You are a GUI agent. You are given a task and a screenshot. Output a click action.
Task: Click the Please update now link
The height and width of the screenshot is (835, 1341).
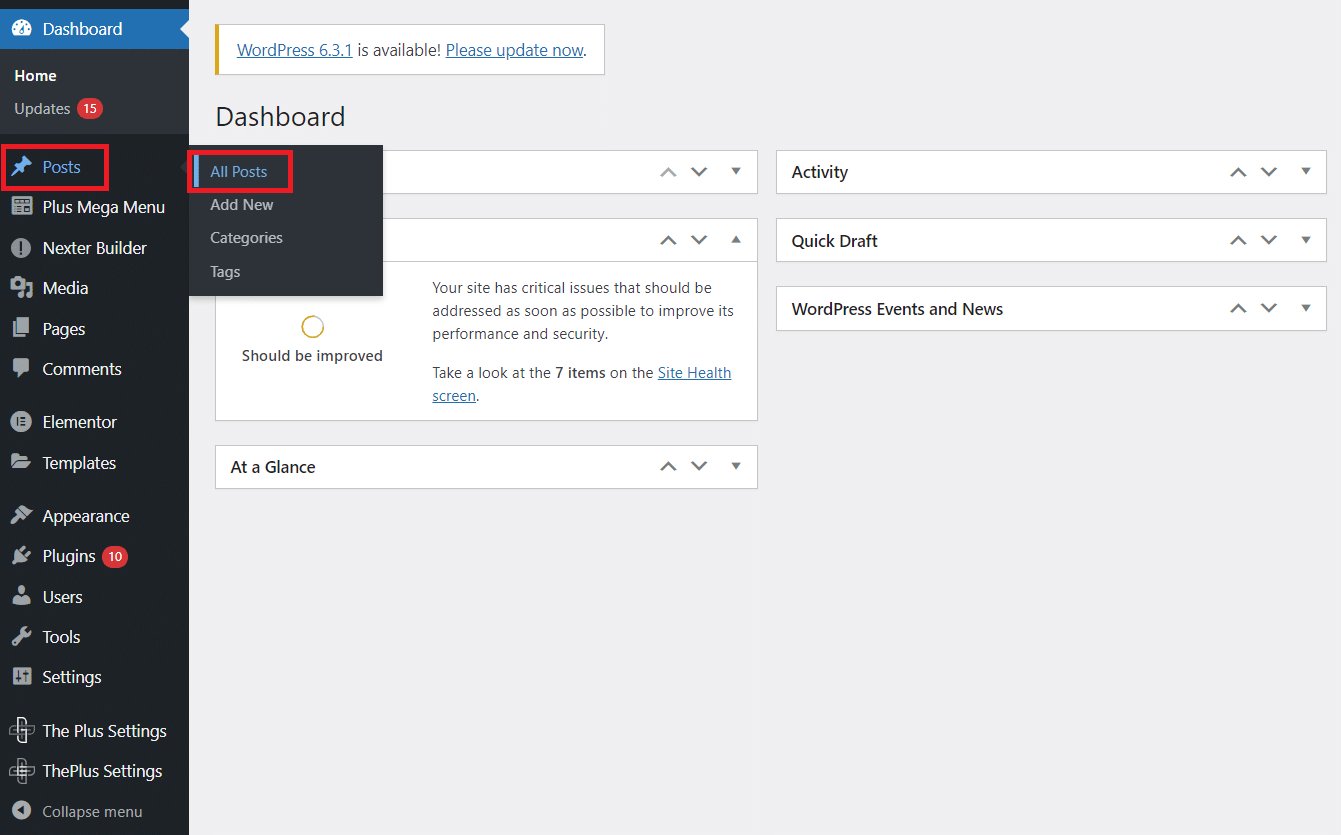pyautogui.click(x=514, y=50)
